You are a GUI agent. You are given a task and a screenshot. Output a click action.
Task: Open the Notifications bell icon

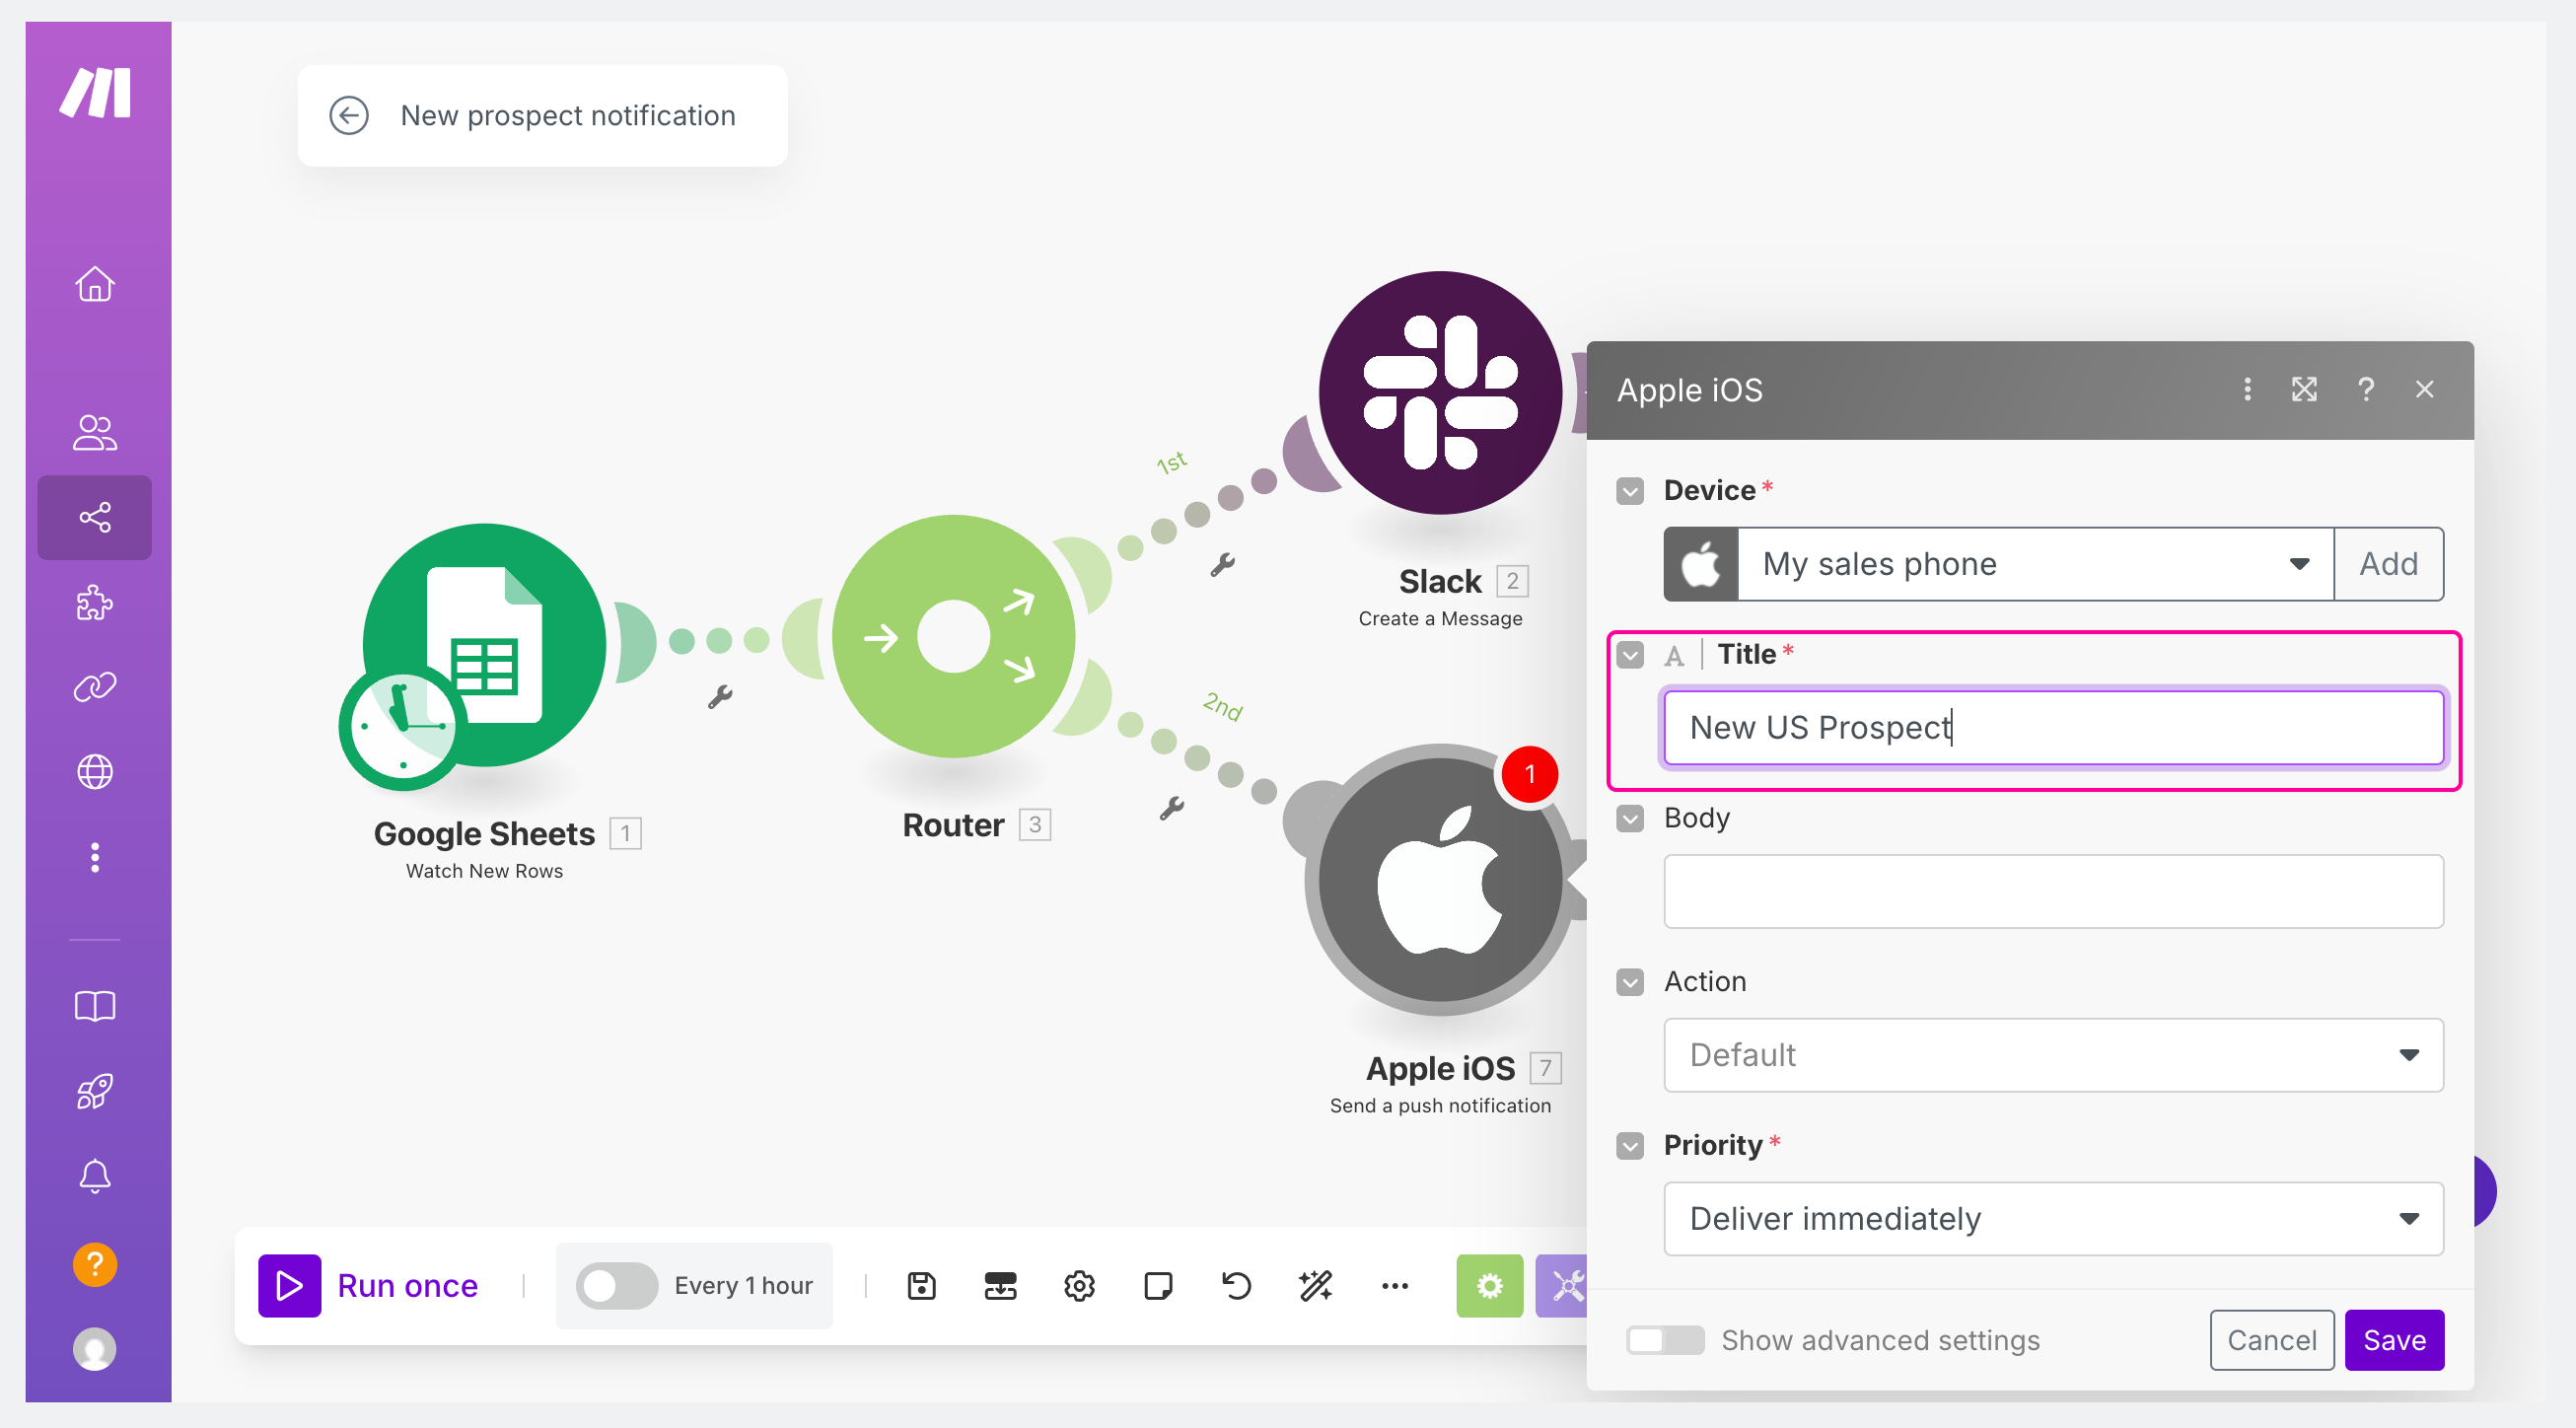95,1175
